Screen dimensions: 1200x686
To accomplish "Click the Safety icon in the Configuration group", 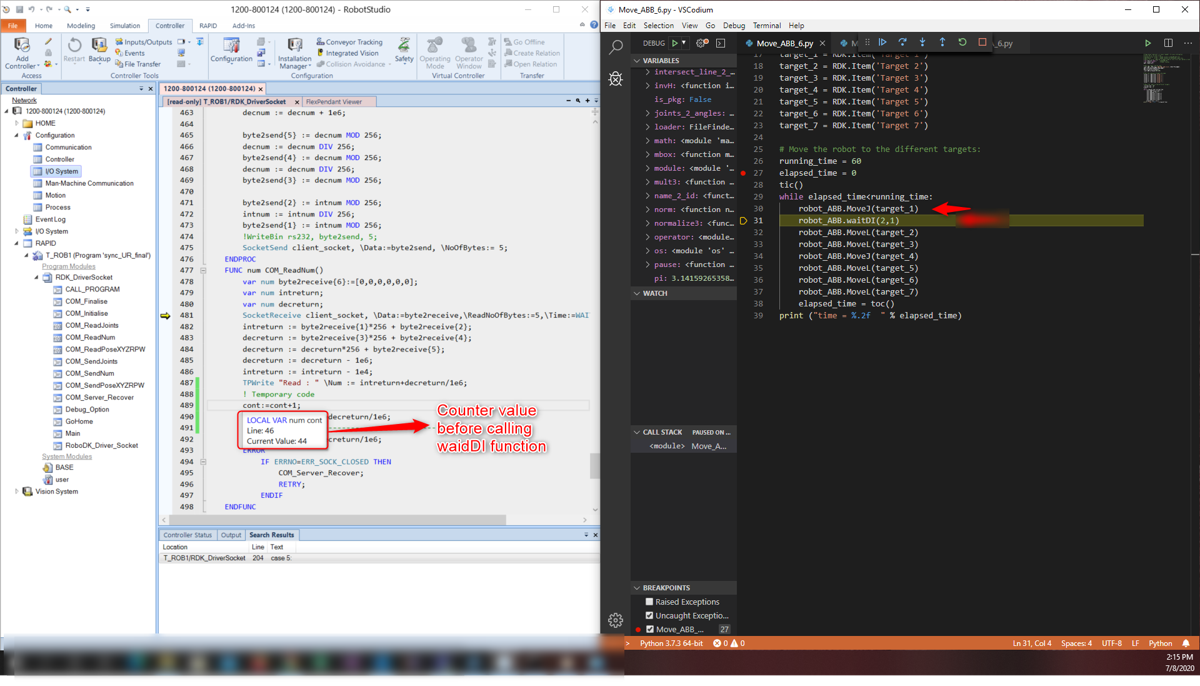I will (x=404, y=50).
